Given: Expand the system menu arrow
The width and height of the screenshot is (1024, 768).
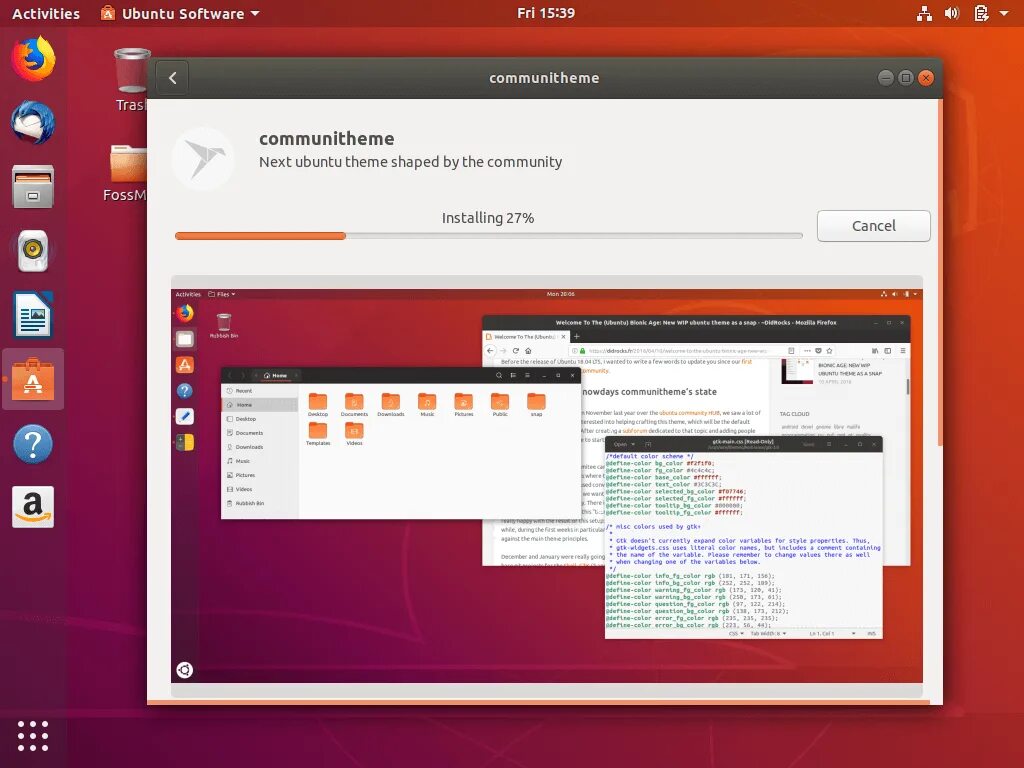Looking at the screenshot, I should point(1004,13).
